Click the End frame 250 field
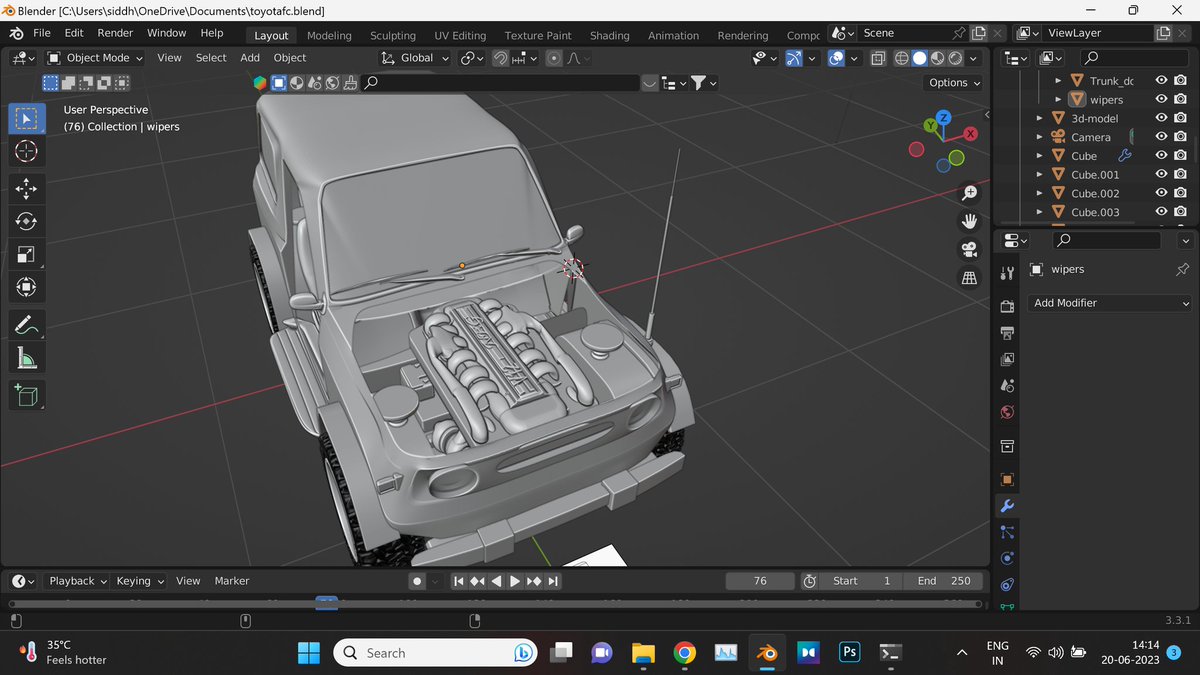The width and height of the screenshot is (1200, 675). click(943, 581)
